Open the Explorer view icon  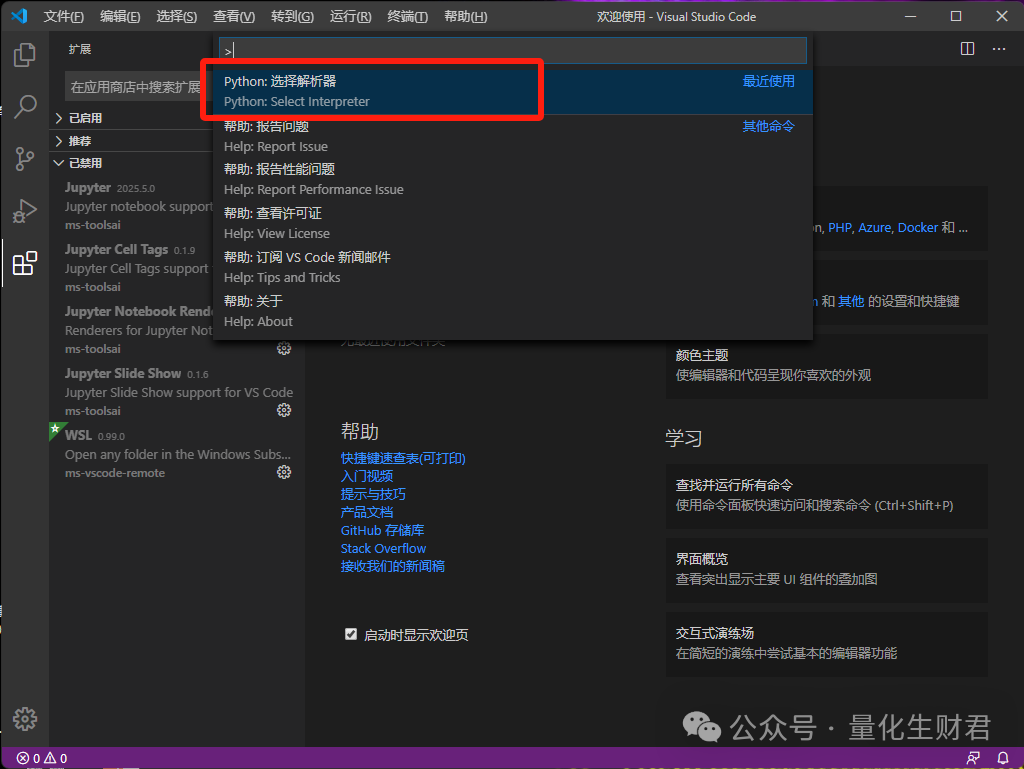tap(24, 55)
